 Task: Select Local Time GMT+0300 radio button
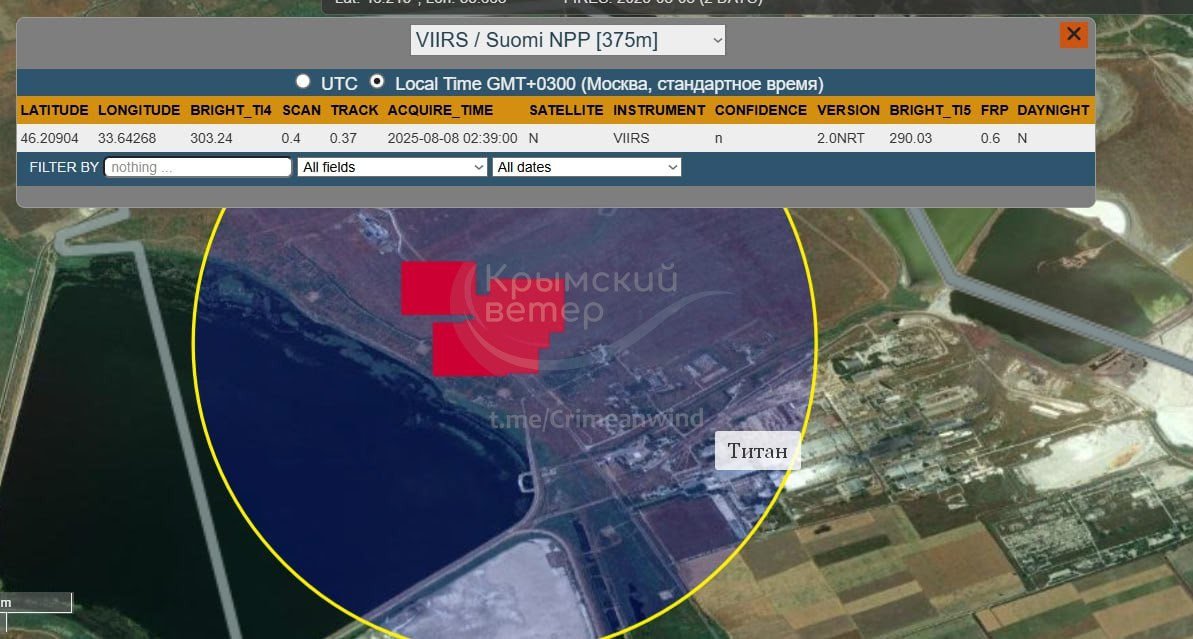[x=377, y=82]
